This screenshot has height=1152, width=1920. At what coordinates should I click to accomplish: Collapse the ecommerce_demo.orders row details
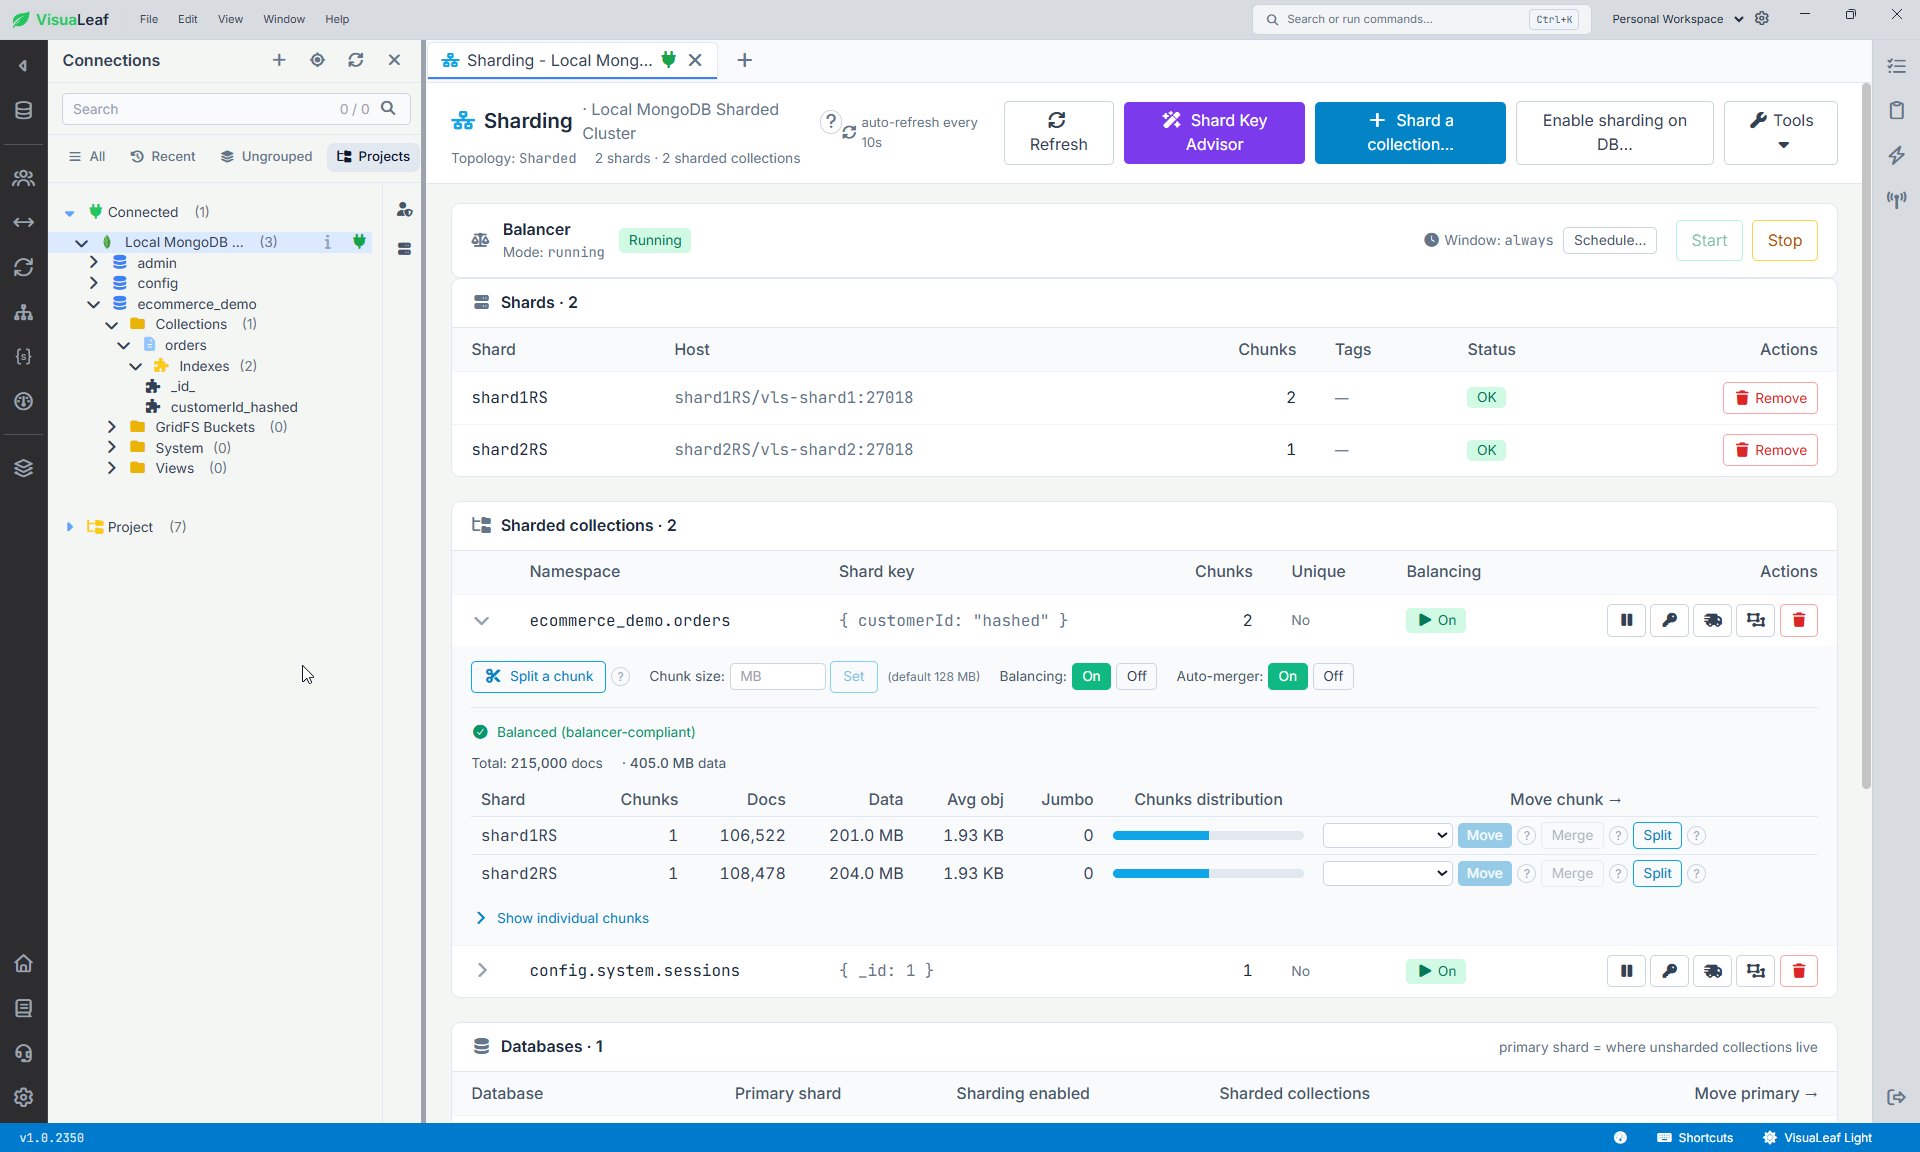(x=482, y=620)
